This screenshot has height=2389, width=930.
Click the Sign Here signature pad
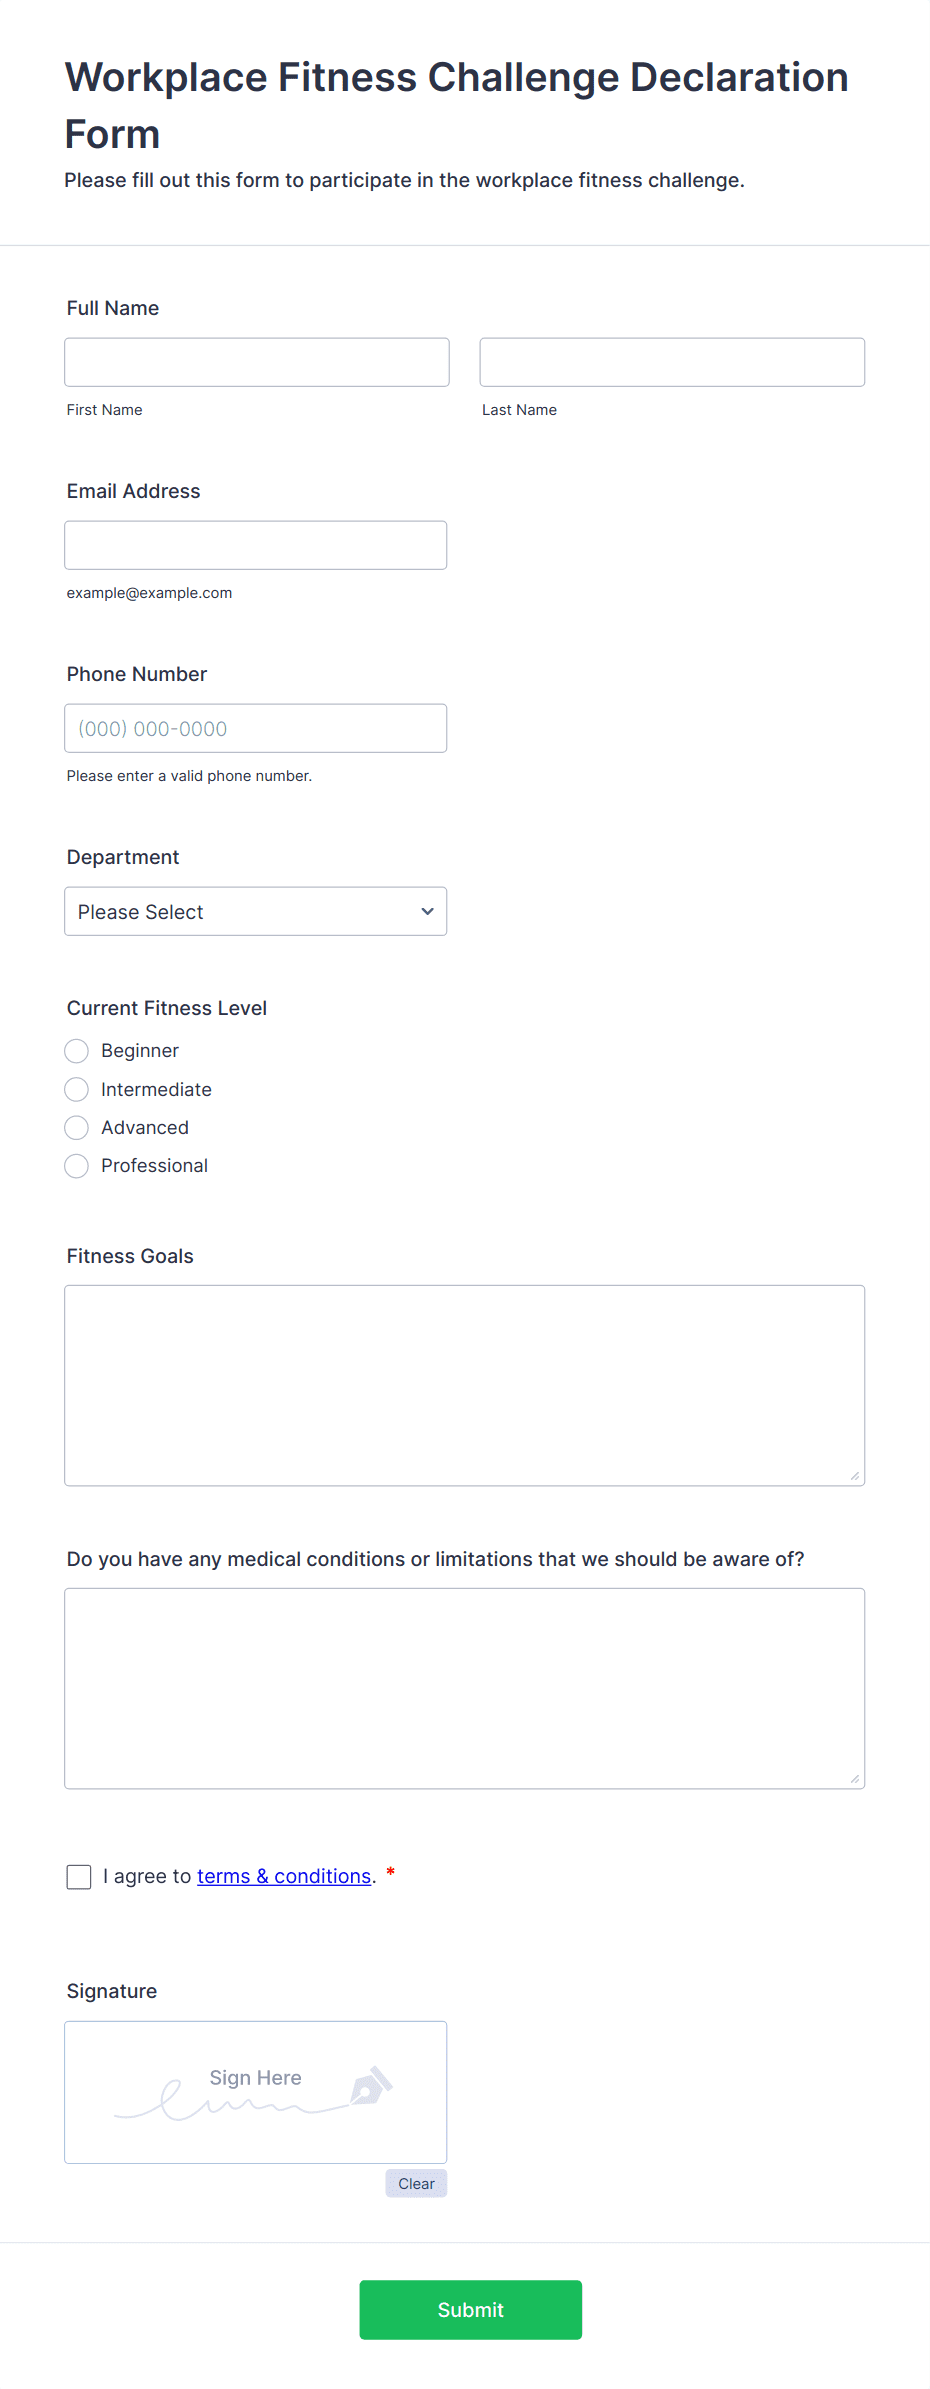(256, 2093)
